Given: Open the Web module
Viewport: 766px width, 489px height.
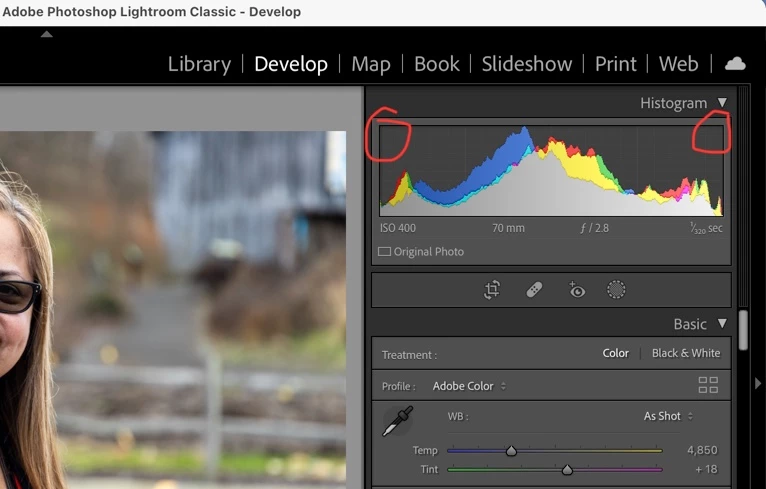Looking at the screenshot, I should [679, 64].
